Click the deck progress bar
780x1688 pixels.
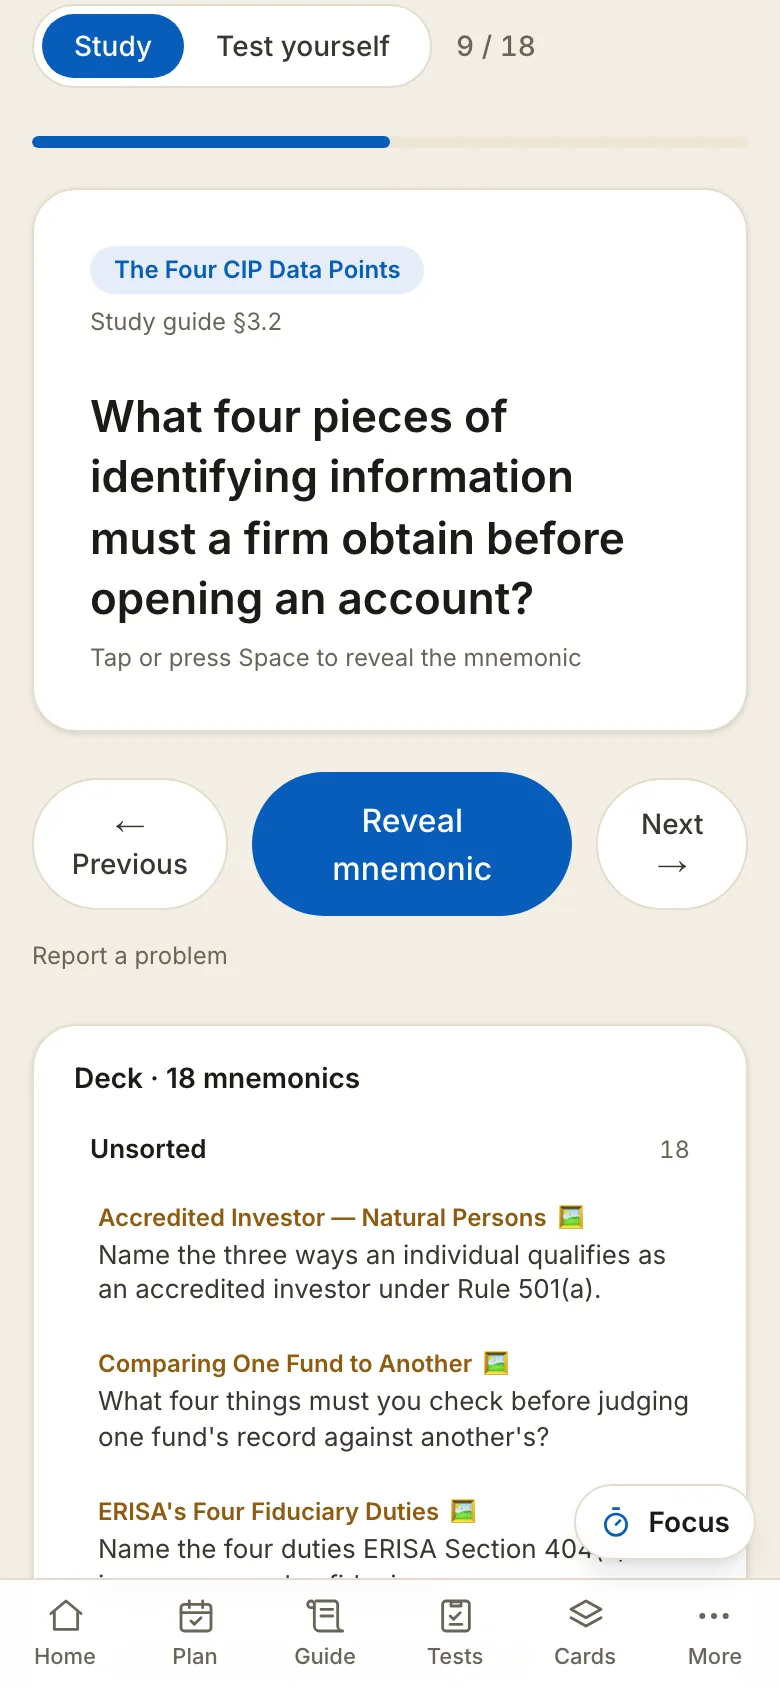[390, 142]
